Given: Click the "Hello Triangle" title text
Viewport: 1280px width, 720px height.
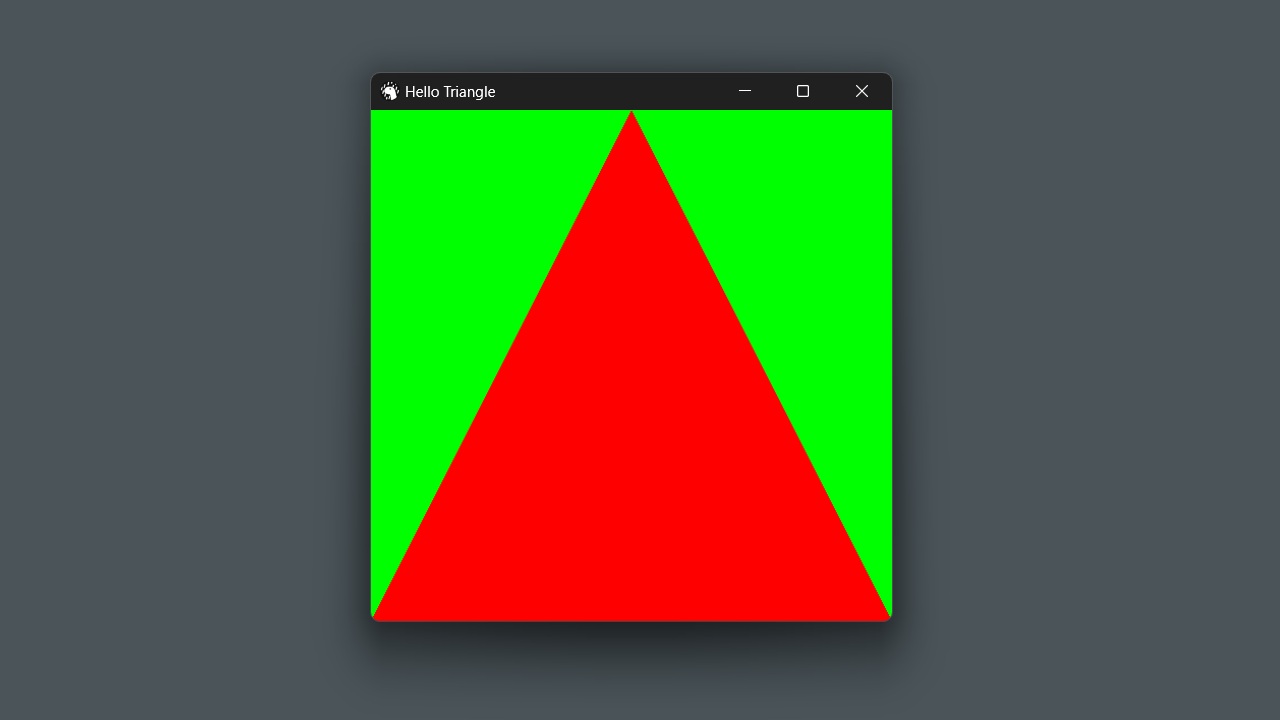Looking at the screenshot, I should click(x=450, y=92).
